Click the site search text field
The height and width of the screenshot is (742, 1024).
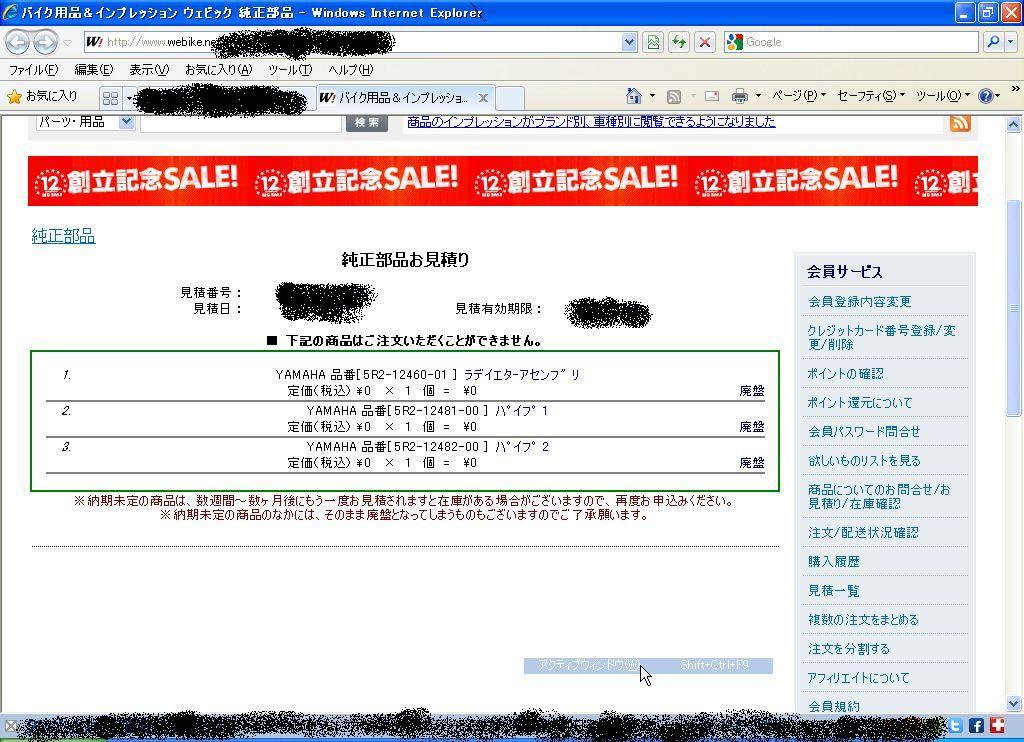(x=241, y=123)
